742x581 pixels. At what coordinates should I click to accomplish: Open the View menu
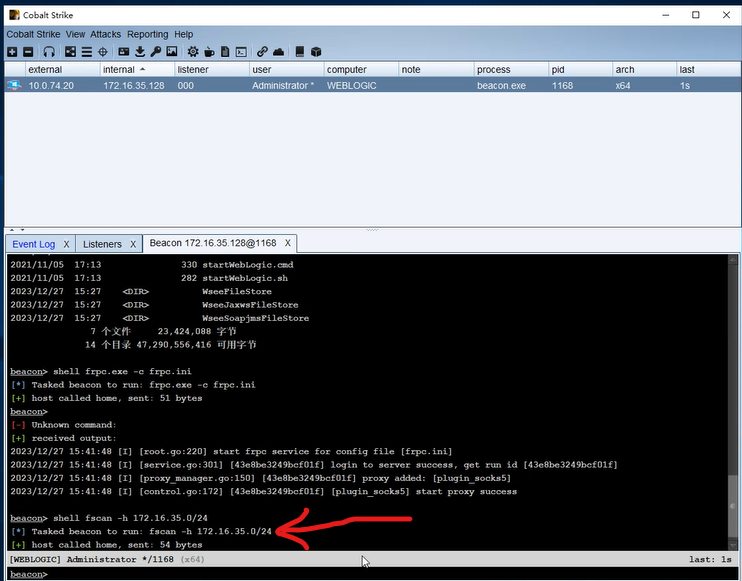coord(75,34)
